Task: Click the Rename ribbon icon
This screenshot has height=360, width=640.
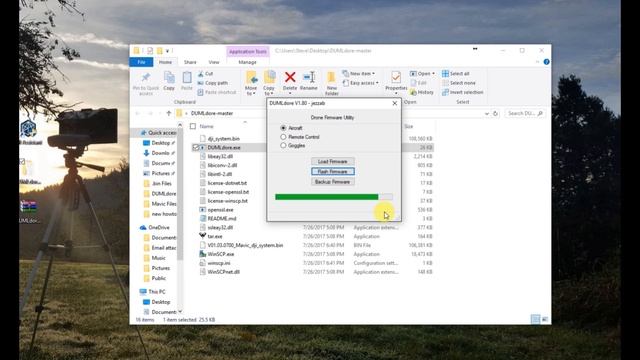Action: point(309,77)
